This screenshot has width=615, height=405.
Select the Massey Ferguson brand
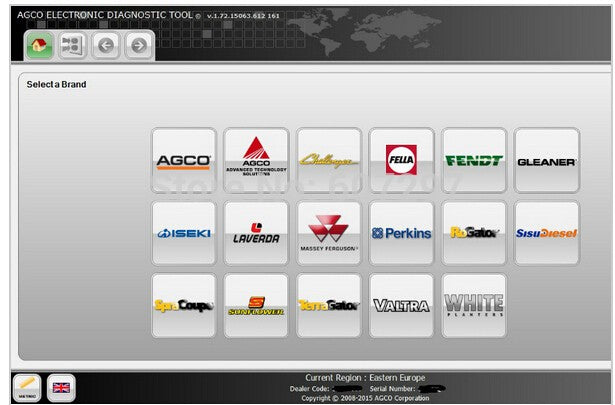tap(329, 233)
